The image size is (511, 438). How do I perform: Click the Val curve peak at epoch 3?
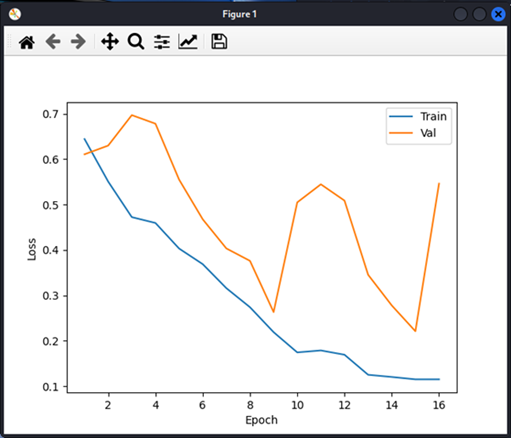(x=132, y=115)
